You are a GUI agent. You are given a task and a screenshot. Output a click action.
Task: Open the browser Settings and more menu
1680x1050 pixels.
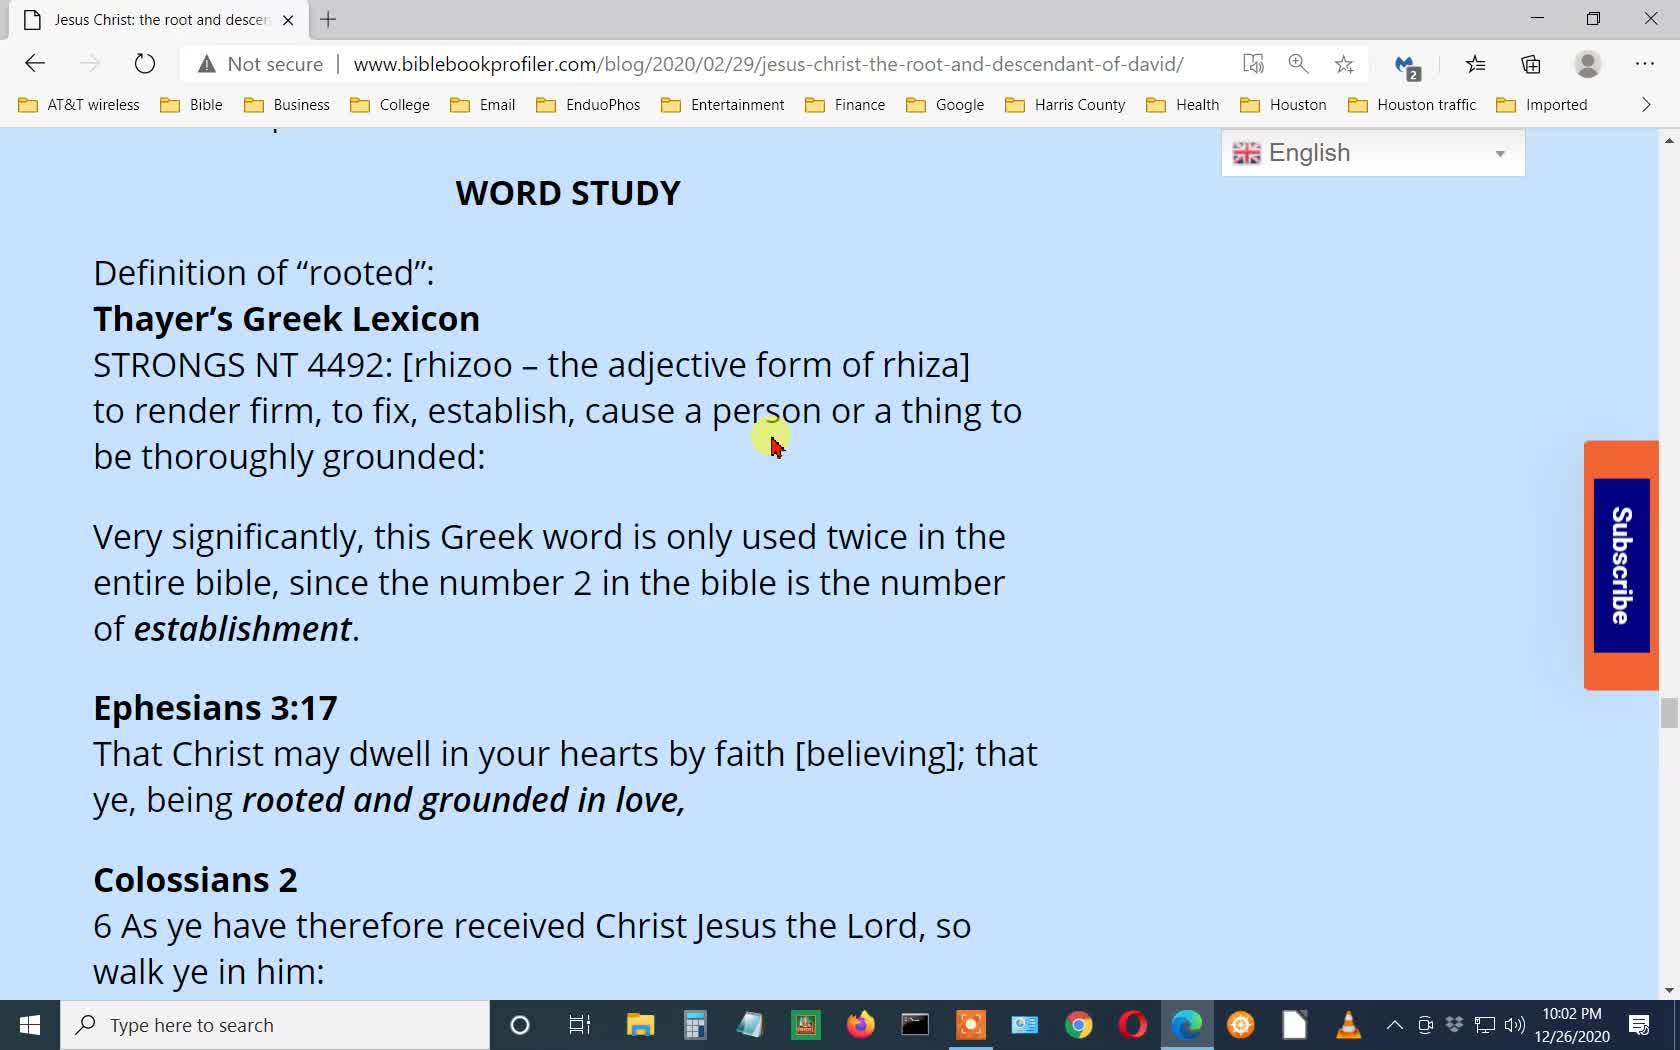click(x=1644, y=63)
